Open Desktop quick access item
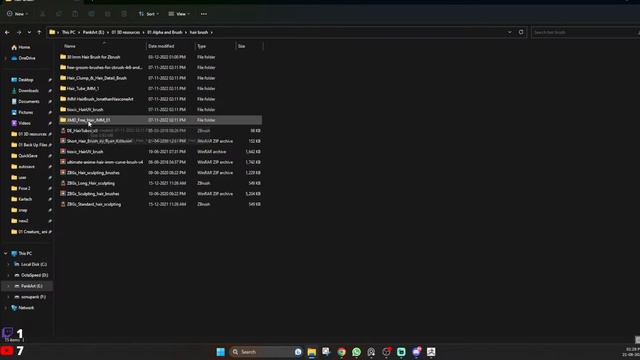This screenshot has width=640, height=360. pos(26,80)
